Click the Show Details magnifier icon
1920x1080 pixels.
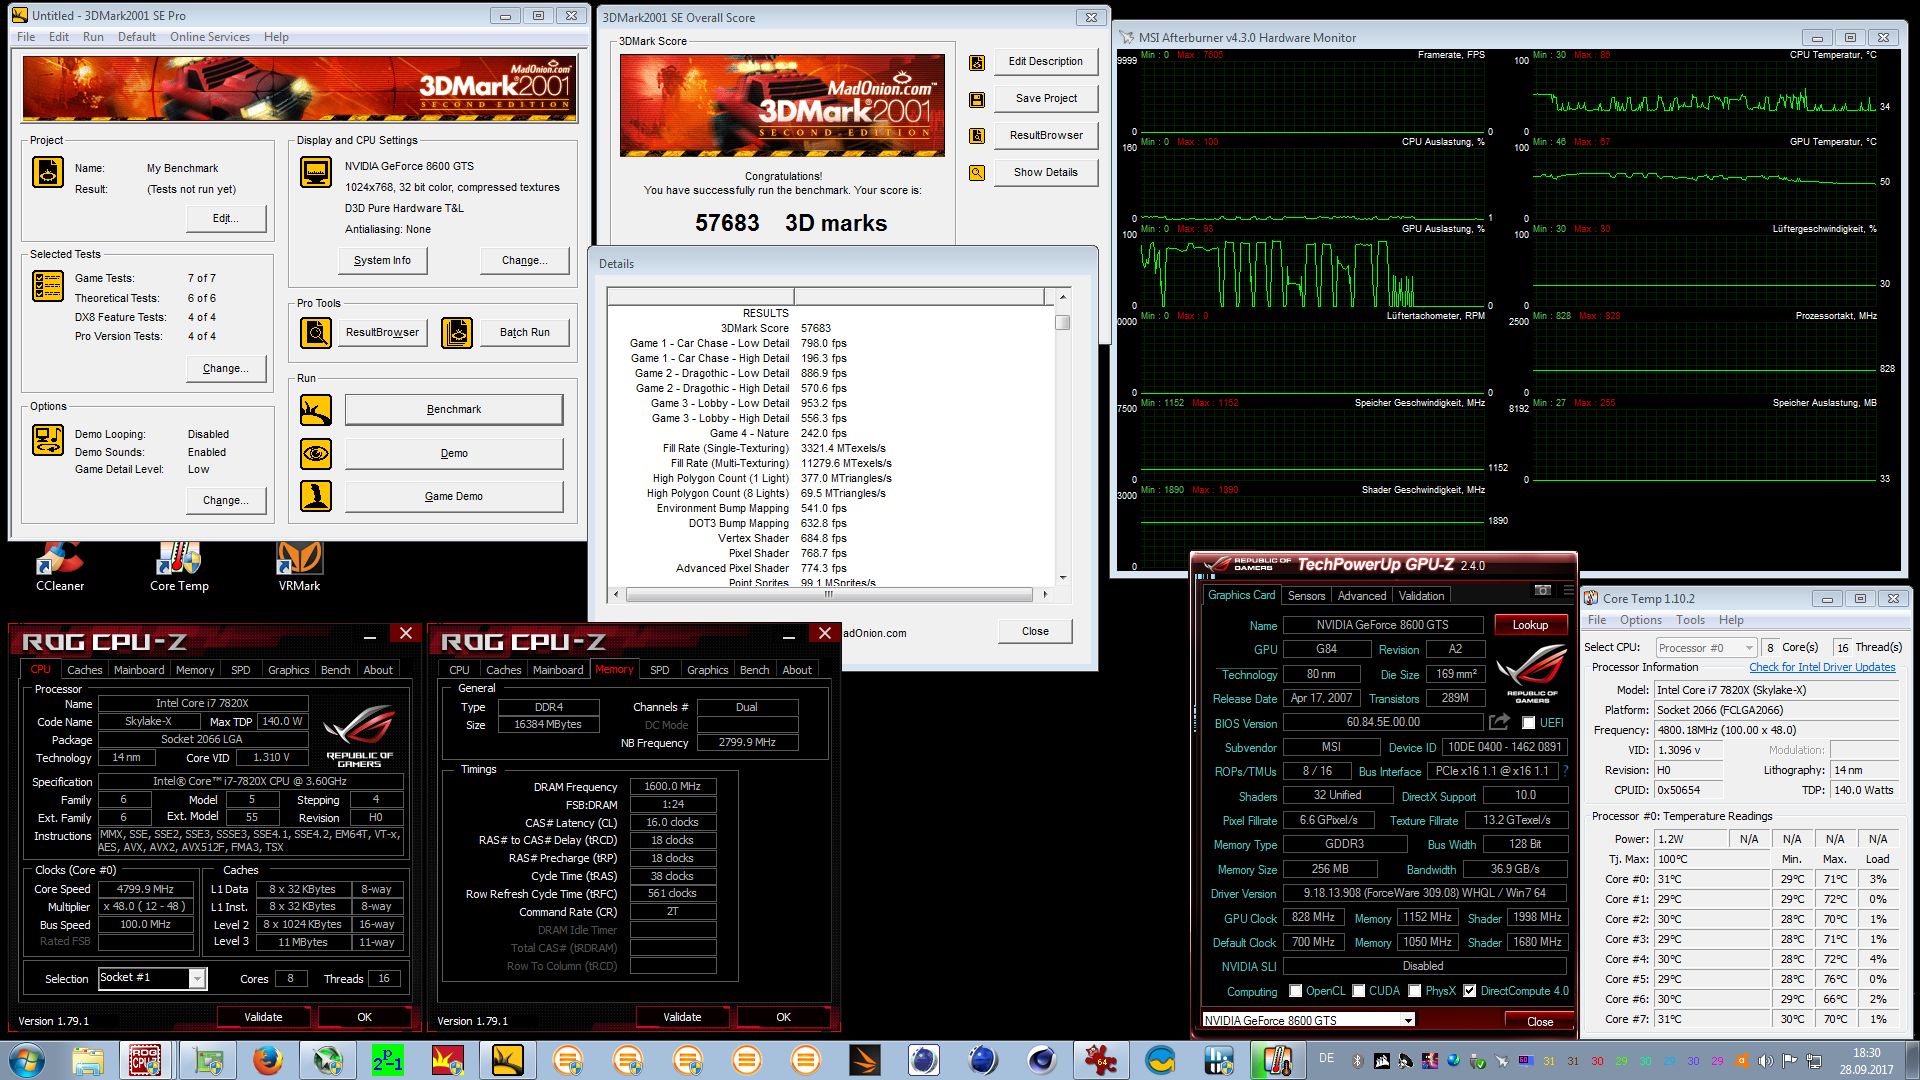point(977,173)
